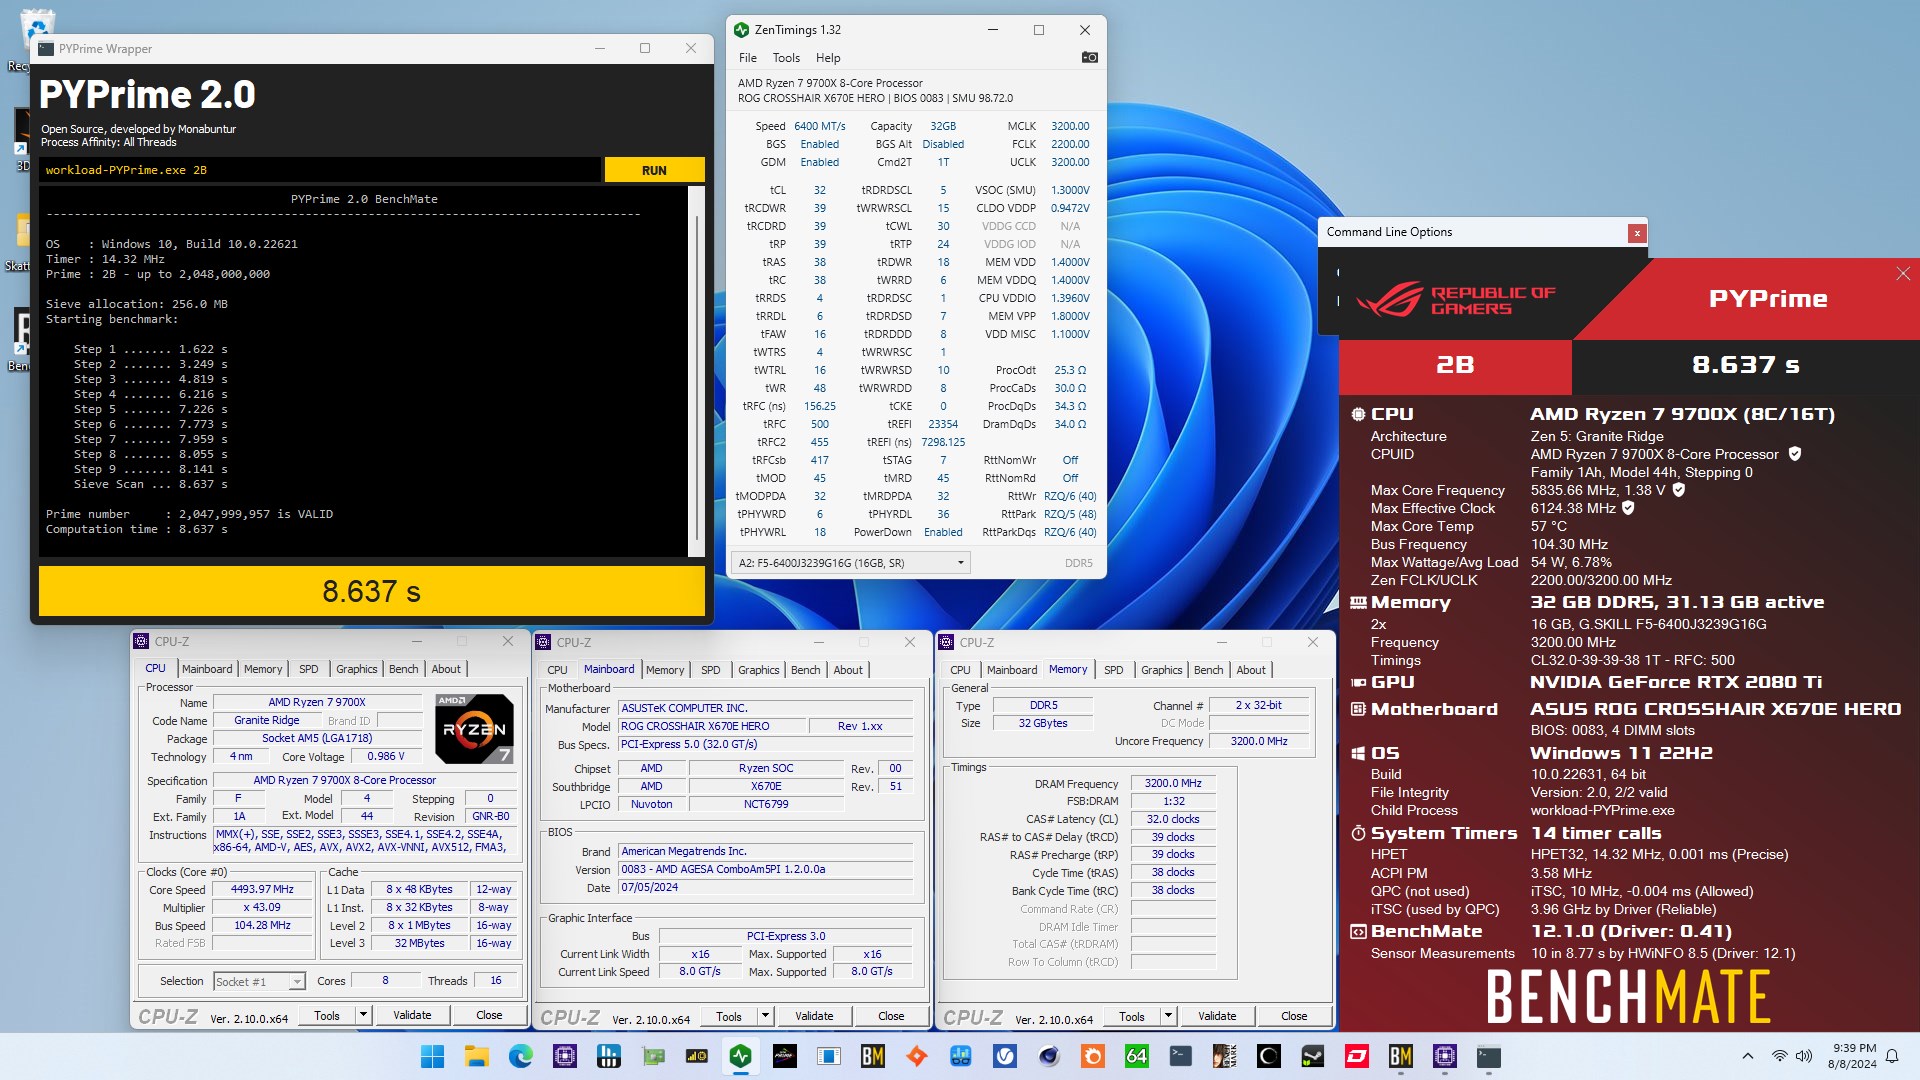Select the Graphics tab in the right CPU-Z window
Screen dimensions: 1920x1080
click(1162, 670)
